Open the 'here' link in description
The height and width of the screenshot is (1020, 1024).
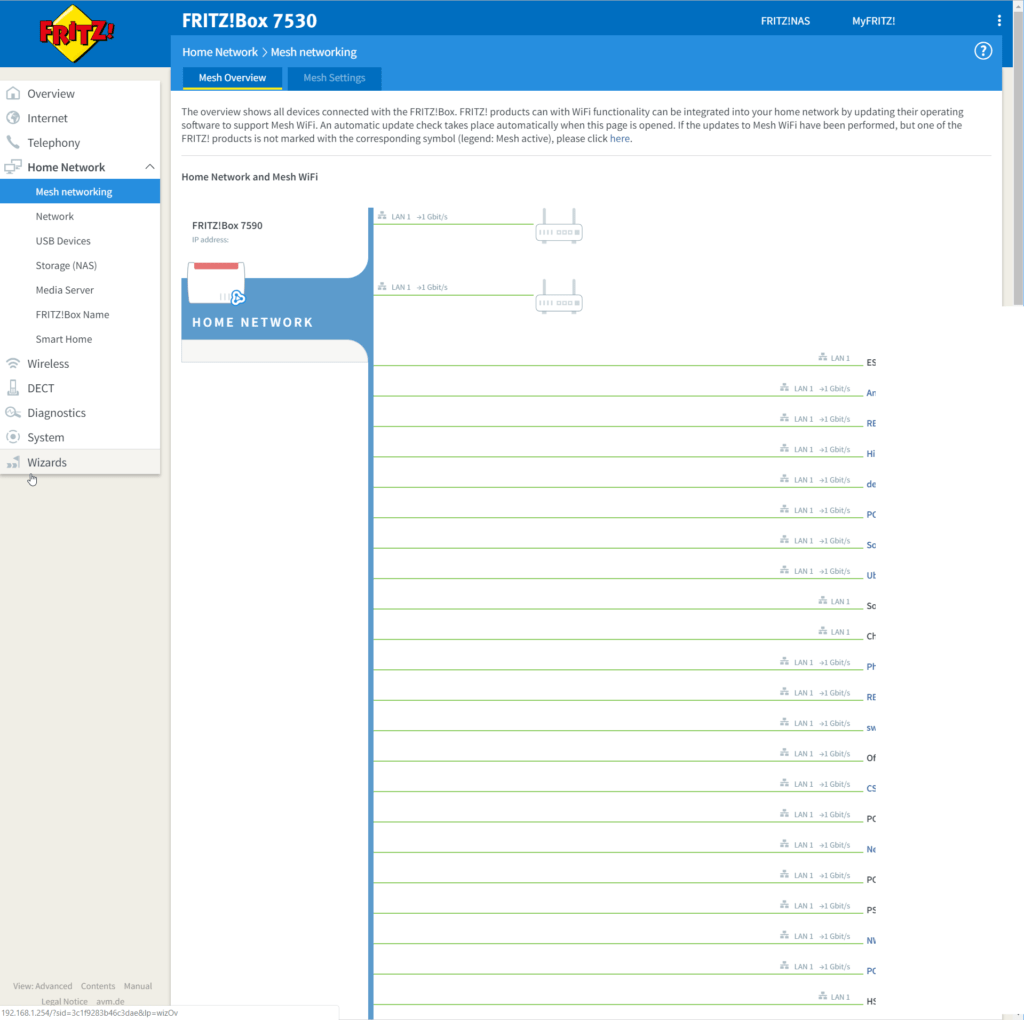tap(620, 139)
